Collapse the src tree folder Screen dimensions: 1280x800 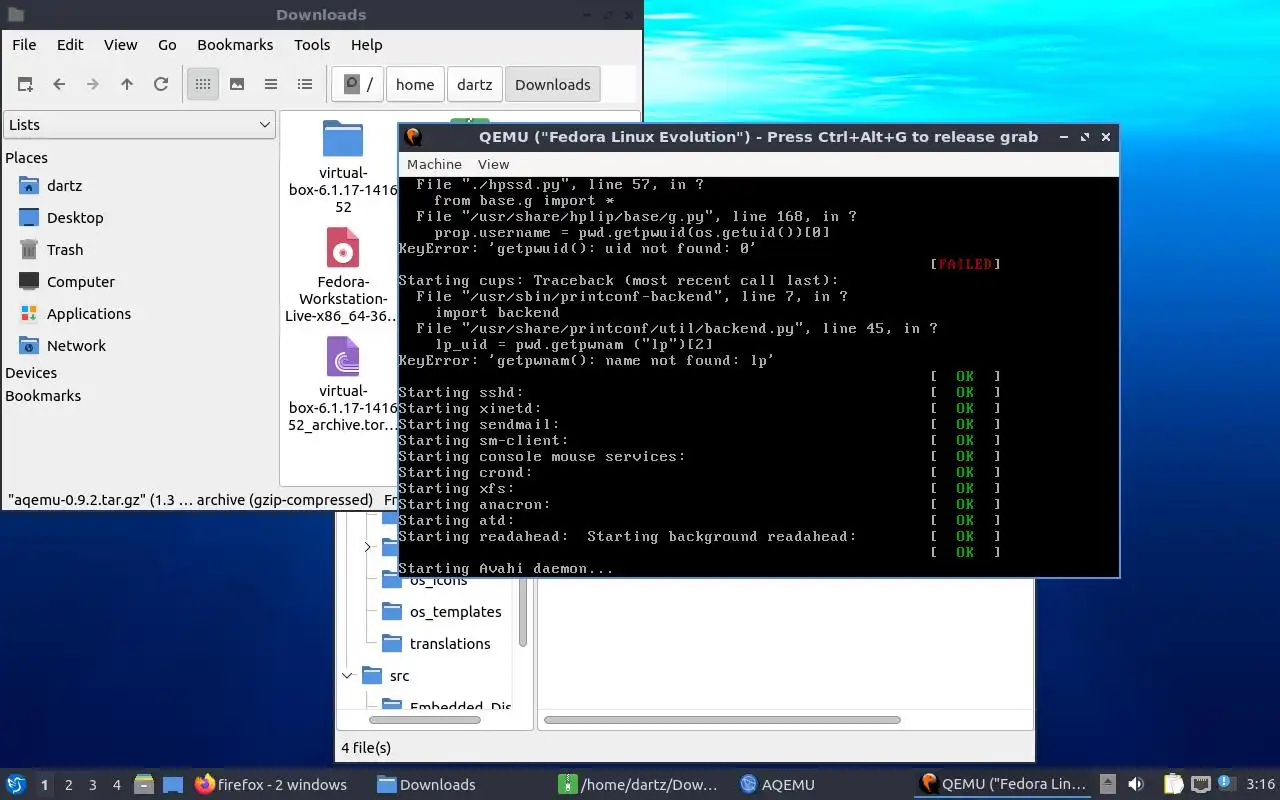348,676
